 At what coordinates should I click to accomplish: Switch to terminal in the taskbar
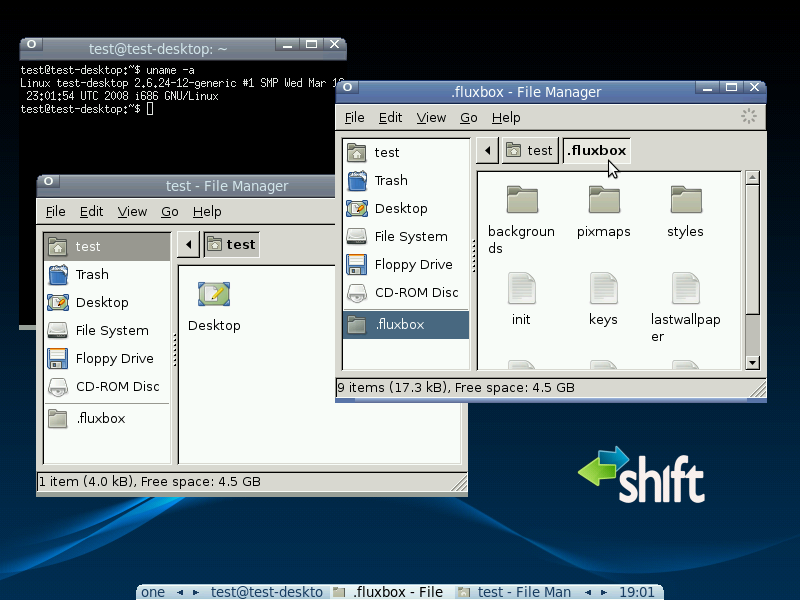[x=266, y=592]
